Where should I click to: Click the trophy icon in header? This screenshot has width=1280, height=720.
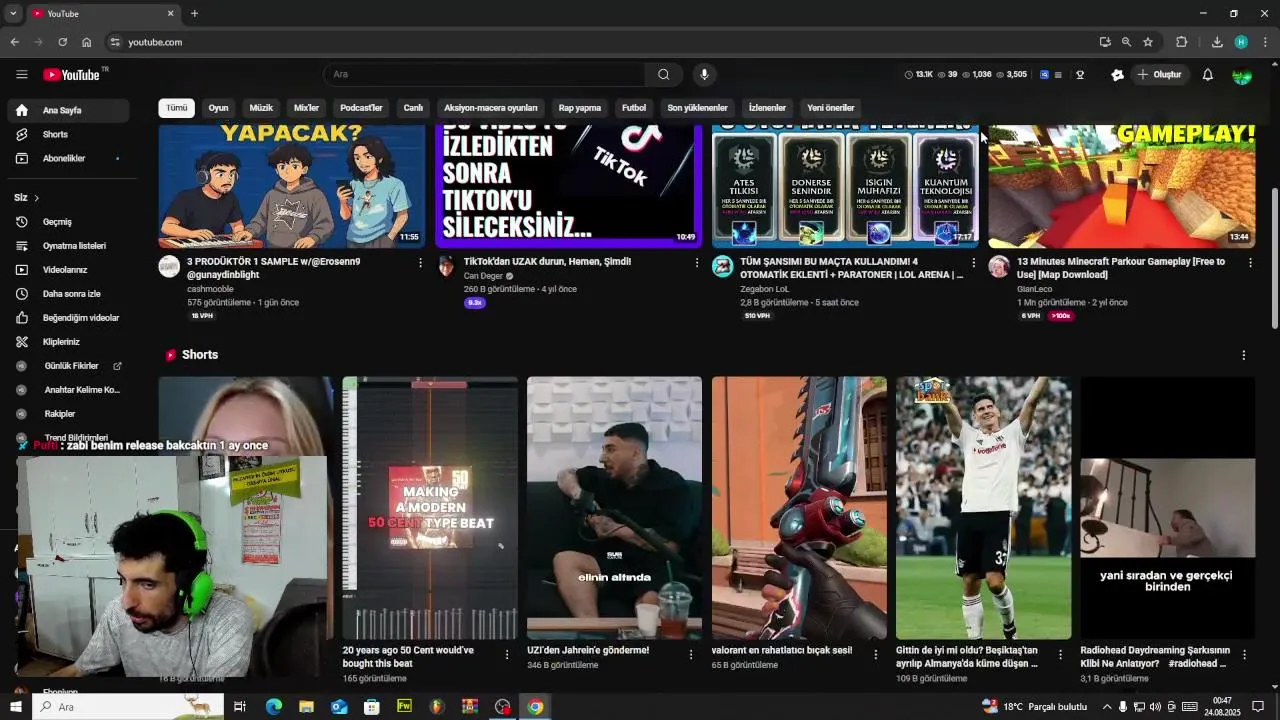click(1080, 74)
